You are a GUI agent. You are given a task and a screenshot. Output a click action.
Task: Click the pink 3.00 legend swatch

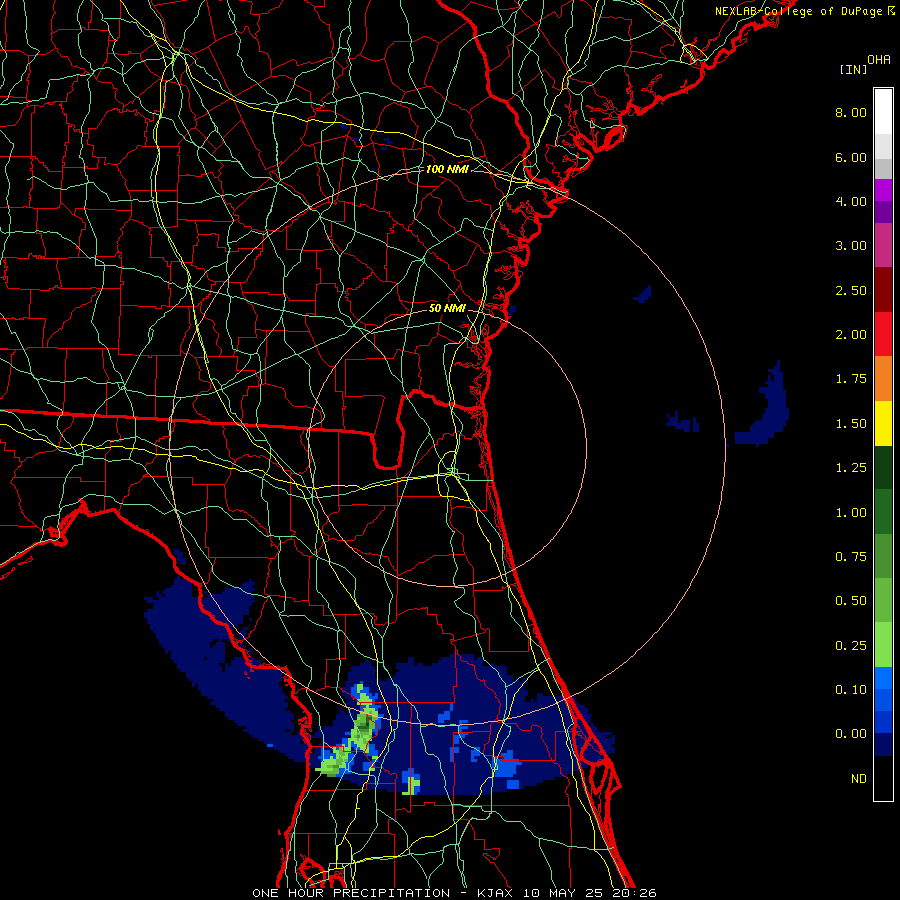(883, 245)
